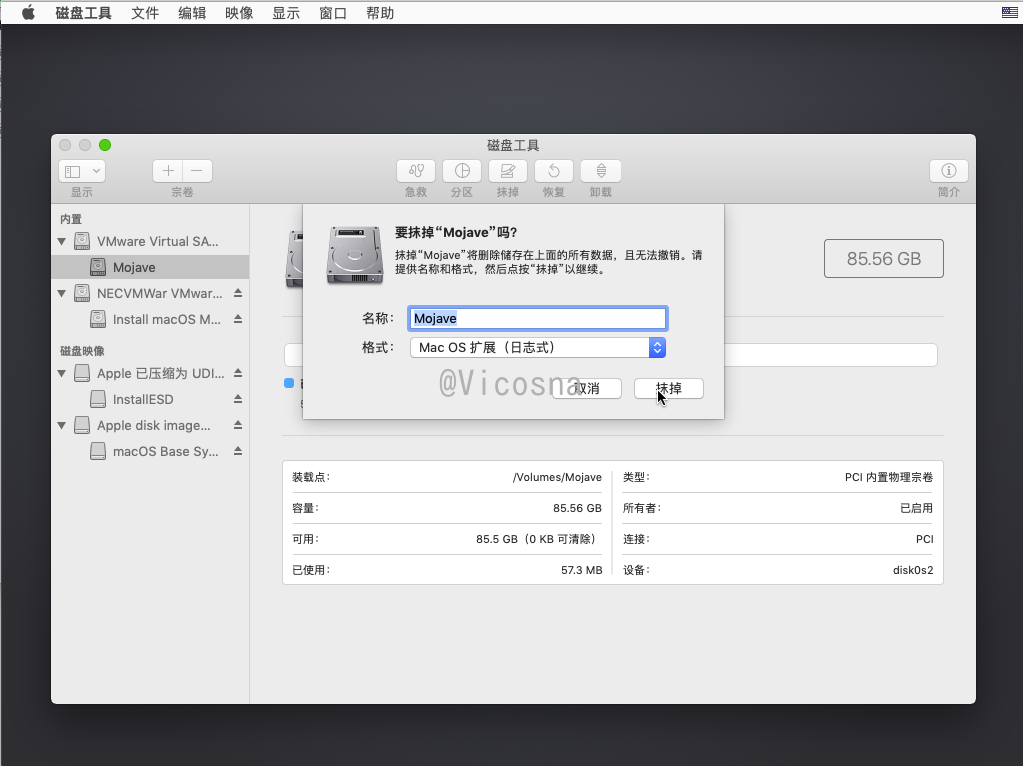Viewport: 1023px width, 766px height.
Task: Open the 显示 menu in menu bar
Action: tap(286, 12)
